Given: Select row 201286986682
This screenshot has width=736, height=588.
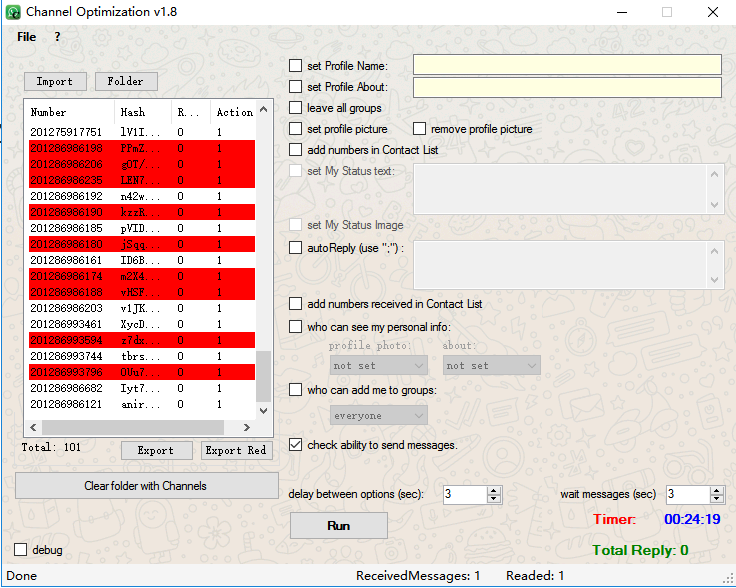Looking at the screenshot, I should pos(142,388).
